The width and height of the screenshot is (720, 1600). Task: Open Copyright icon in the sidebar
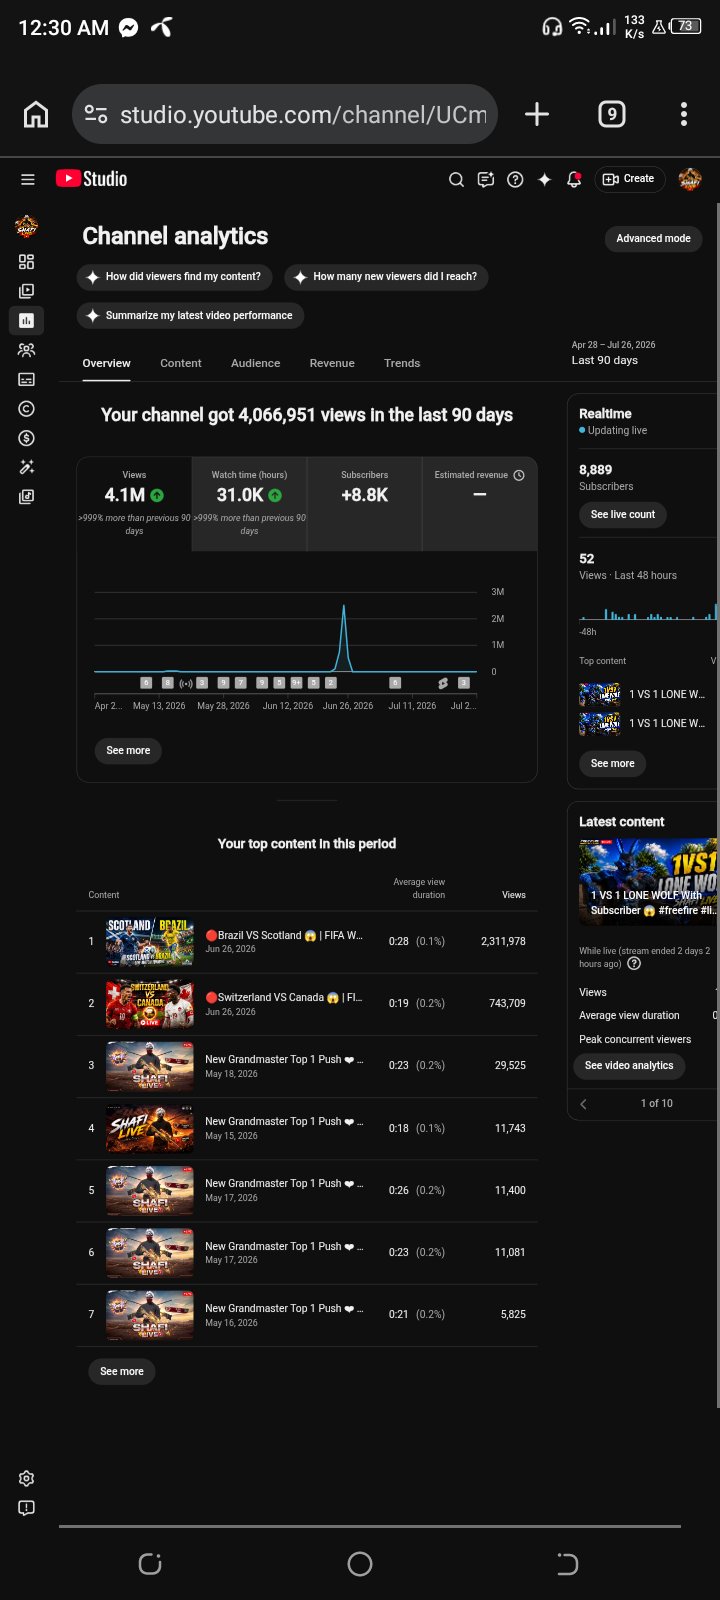pos(26,409)
